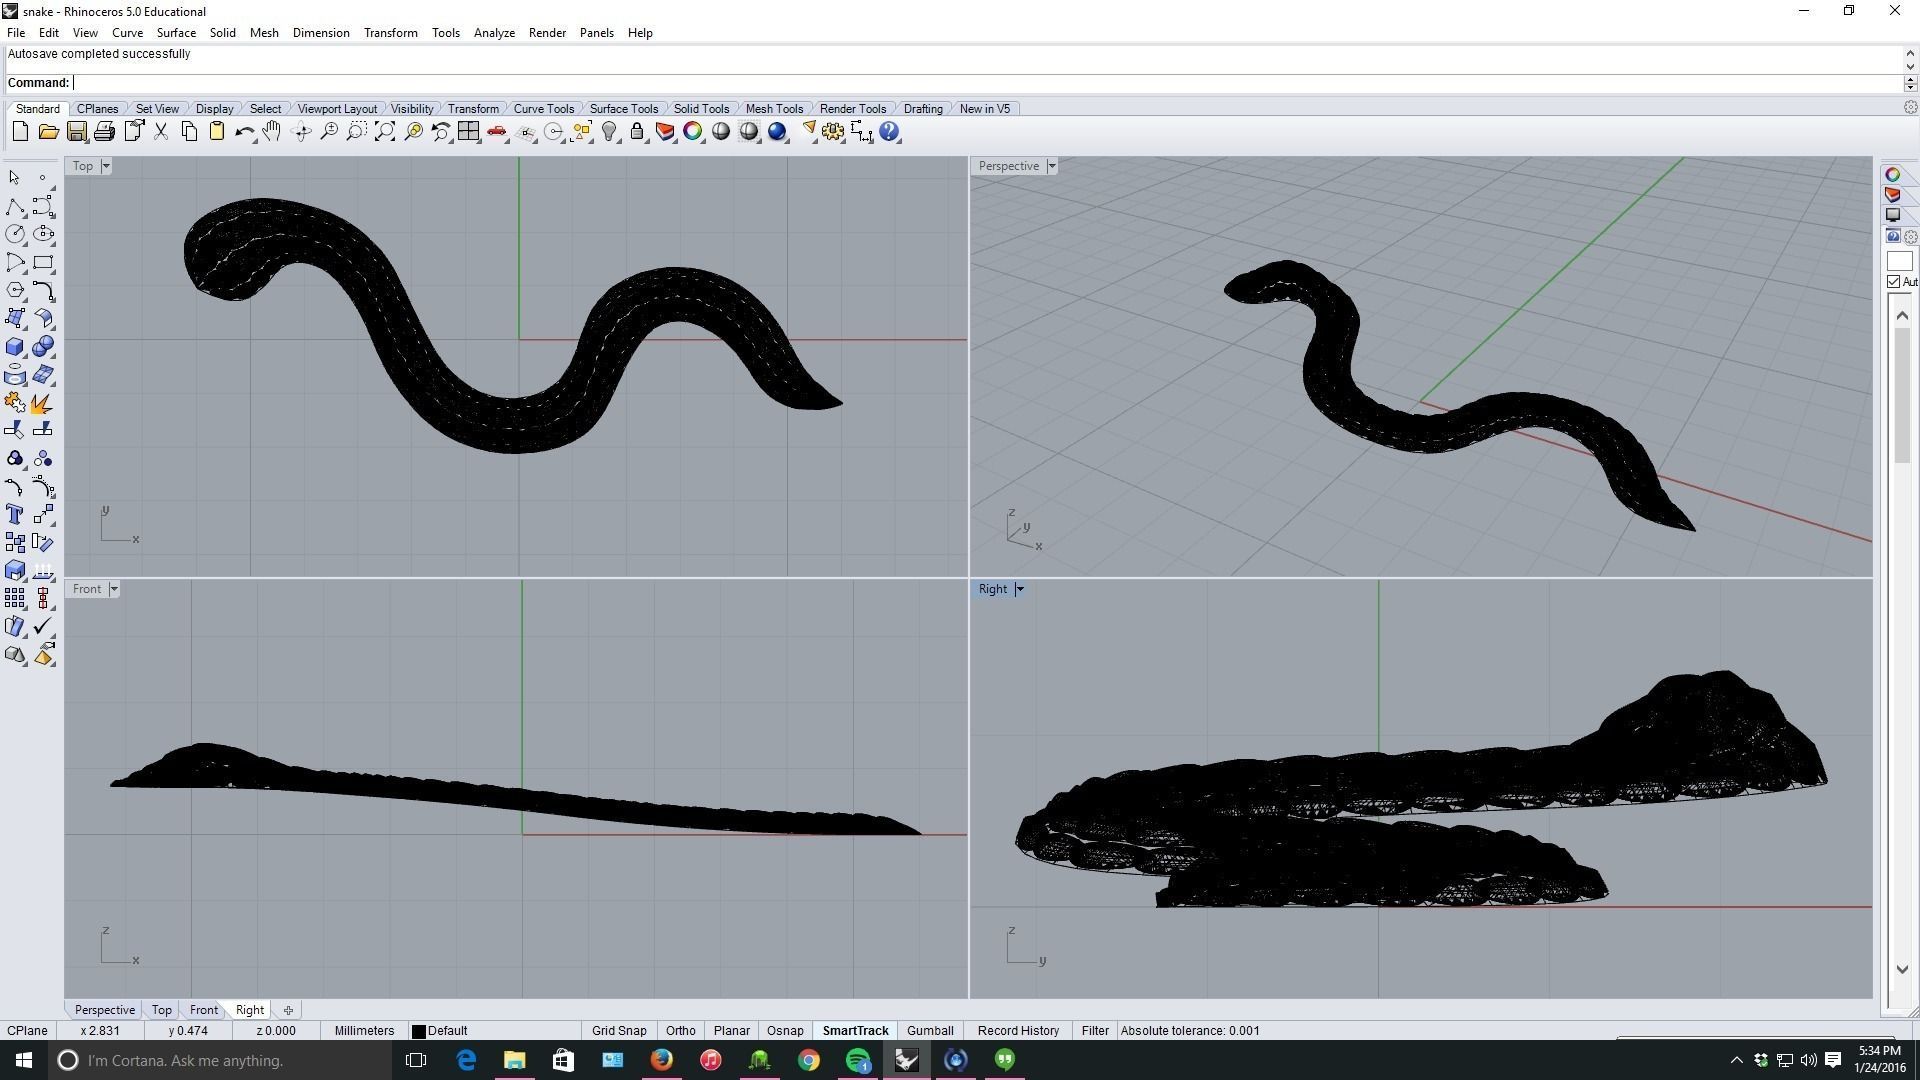Screen dimensions: 1920x1080
Task: Open the Help question mark icon
Action: [889, 132]
